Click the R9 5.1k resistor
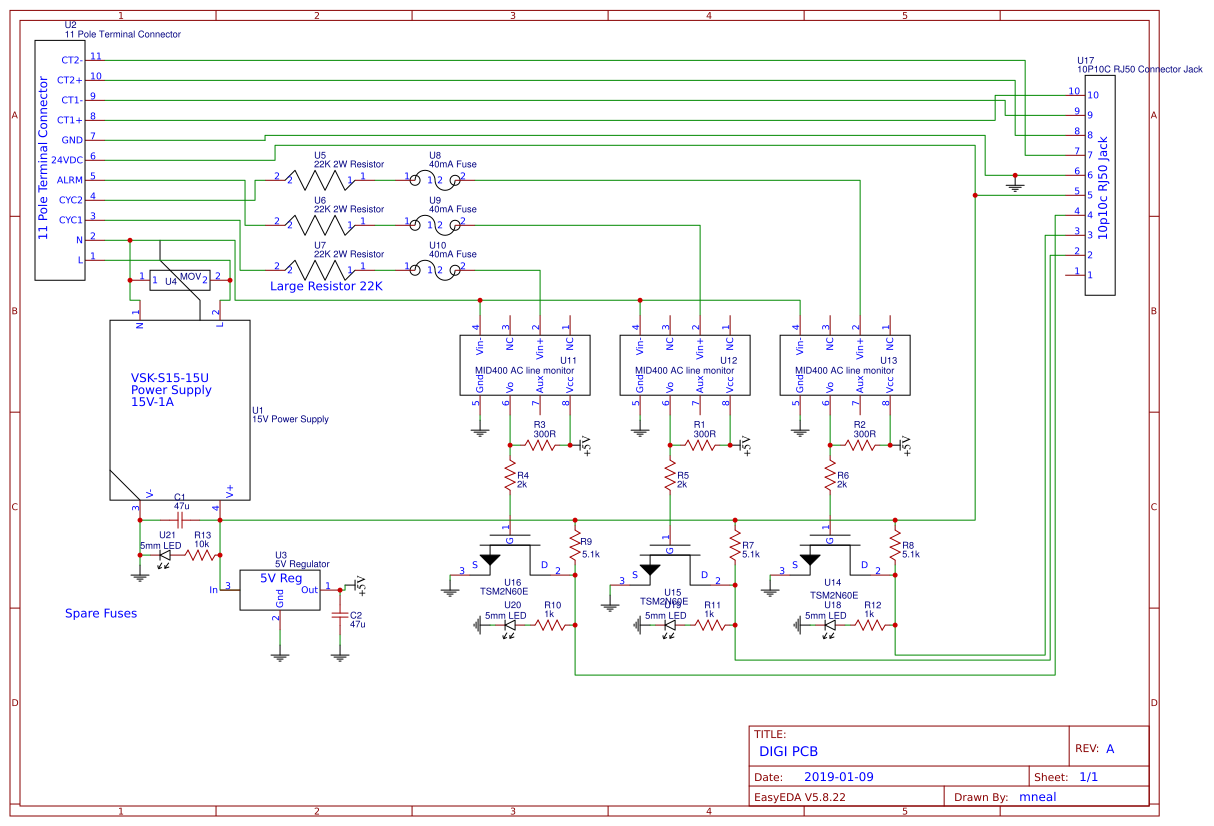Screen dimensions: 1214x826 575,547
